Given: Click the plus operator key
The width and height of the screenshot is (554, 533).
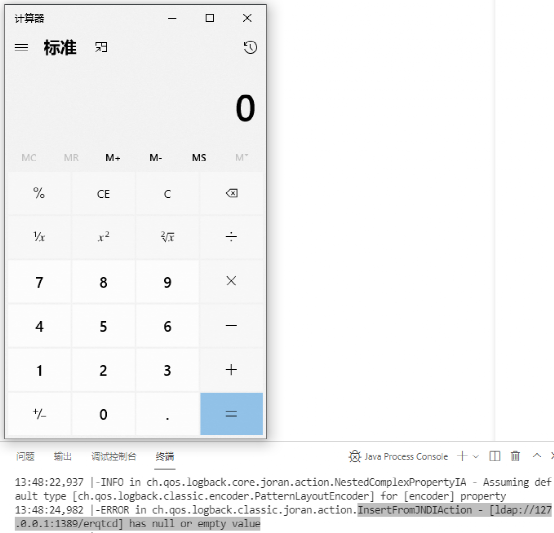Looking at the screenshot, I should 231,370.
